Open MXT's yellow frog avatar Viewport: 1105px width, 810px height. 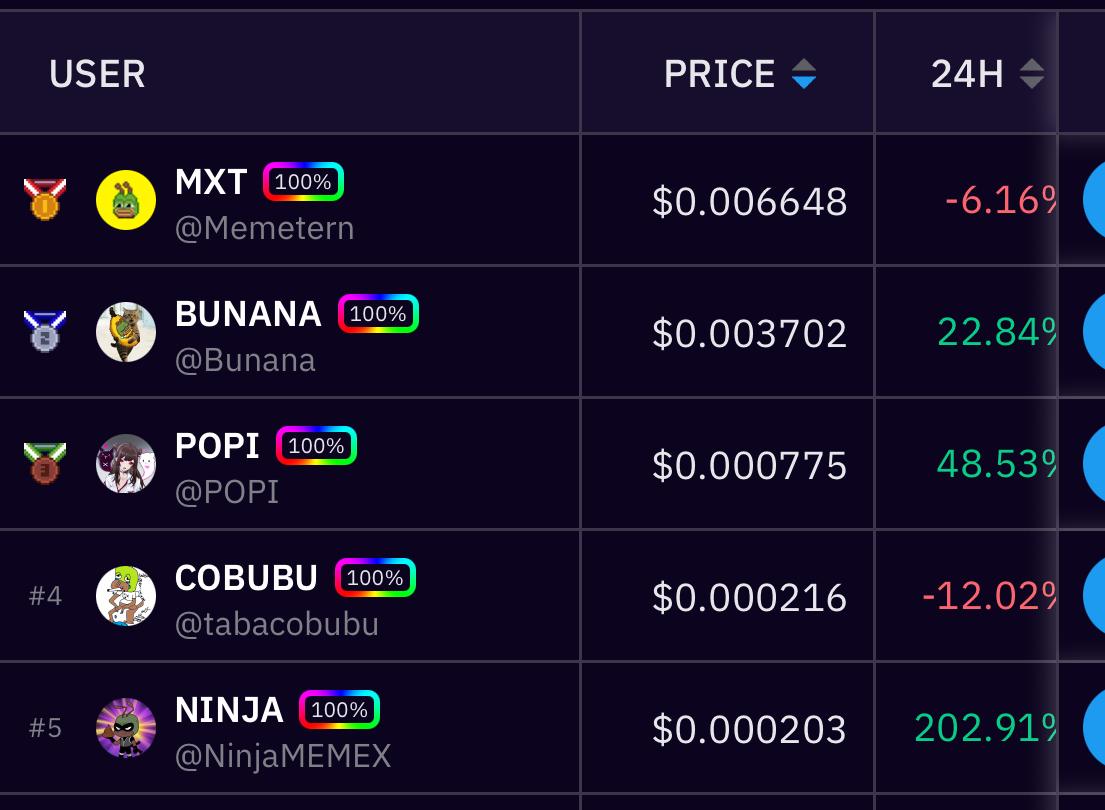click(126, 200)
